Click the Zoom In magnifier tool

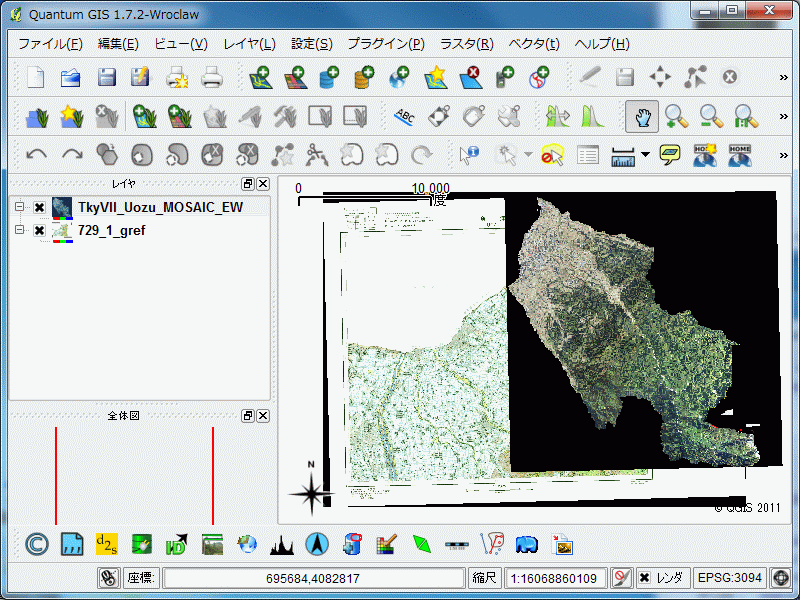(677, 116)
